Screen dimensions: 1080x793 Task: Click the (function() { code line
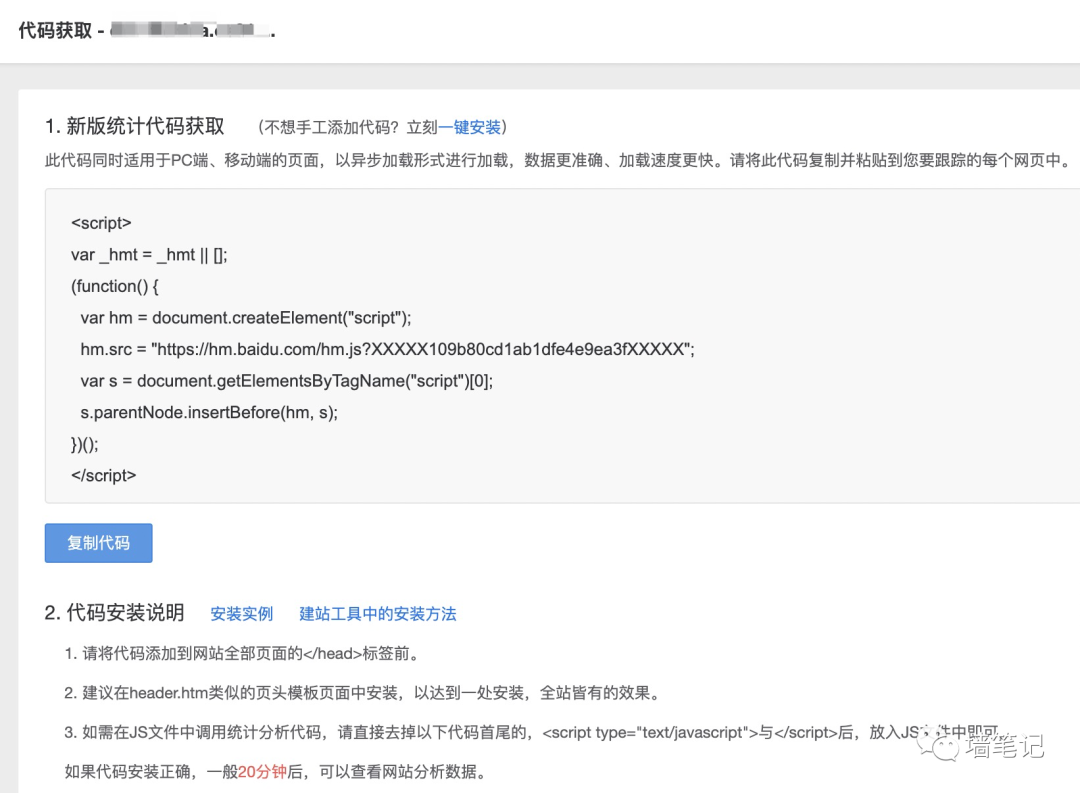[115, 286]
